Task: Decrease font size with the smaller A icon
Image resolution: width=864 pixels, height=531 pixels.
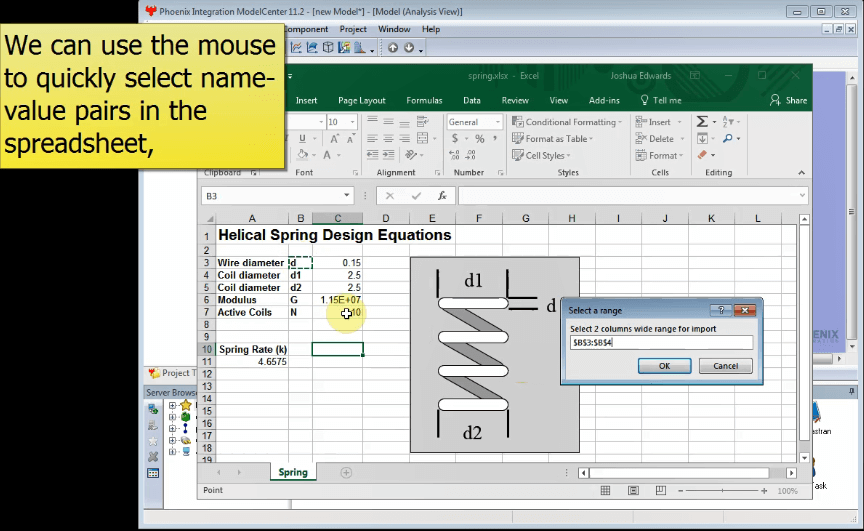Action: [x=350, y=139]
